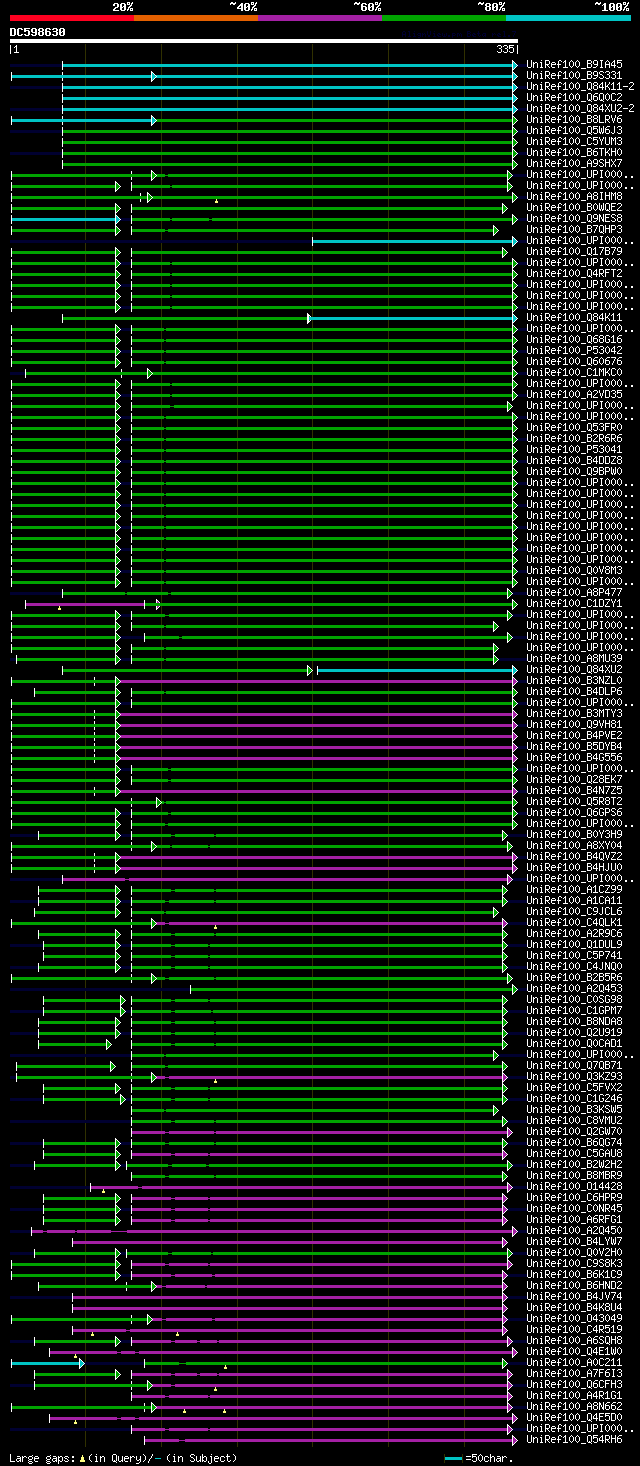640x1466 pixels.
Task: Open hit UniRef100_Q84K11-2
Action: click(580, 86)
